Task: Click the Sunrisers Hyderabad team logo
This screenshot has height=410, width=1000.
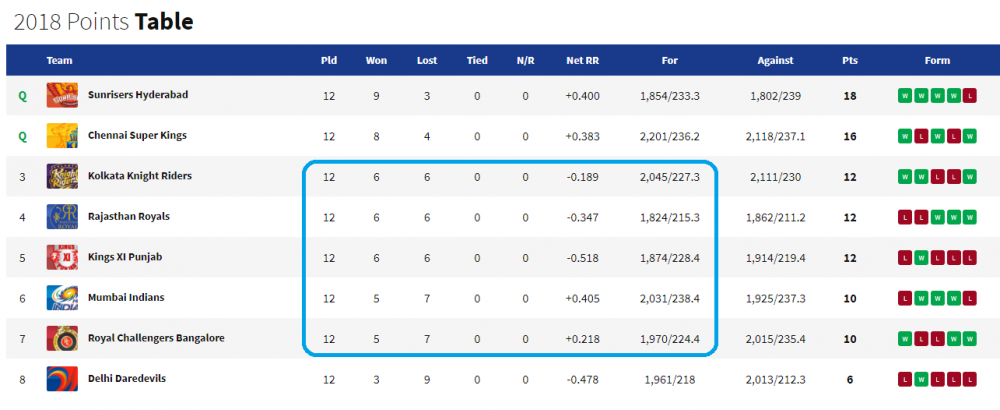Action: pos(62,95)
